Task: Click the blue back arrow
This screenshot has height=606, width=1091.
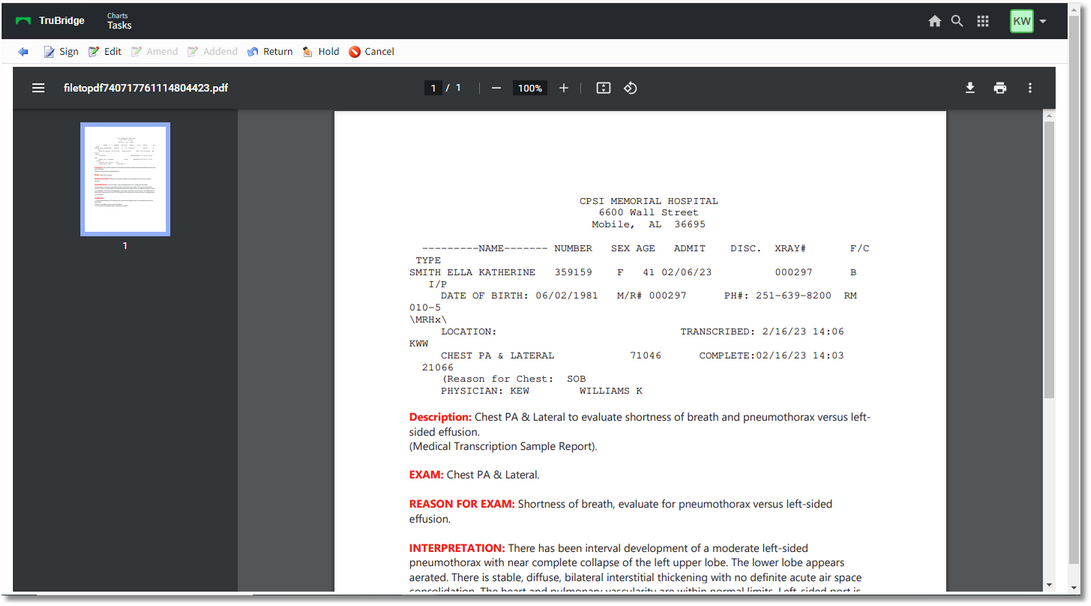Action: pos(23,51)
